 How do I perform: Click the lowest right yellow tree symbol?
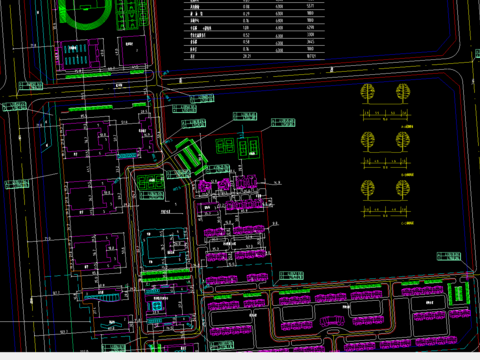pos(403,190)
